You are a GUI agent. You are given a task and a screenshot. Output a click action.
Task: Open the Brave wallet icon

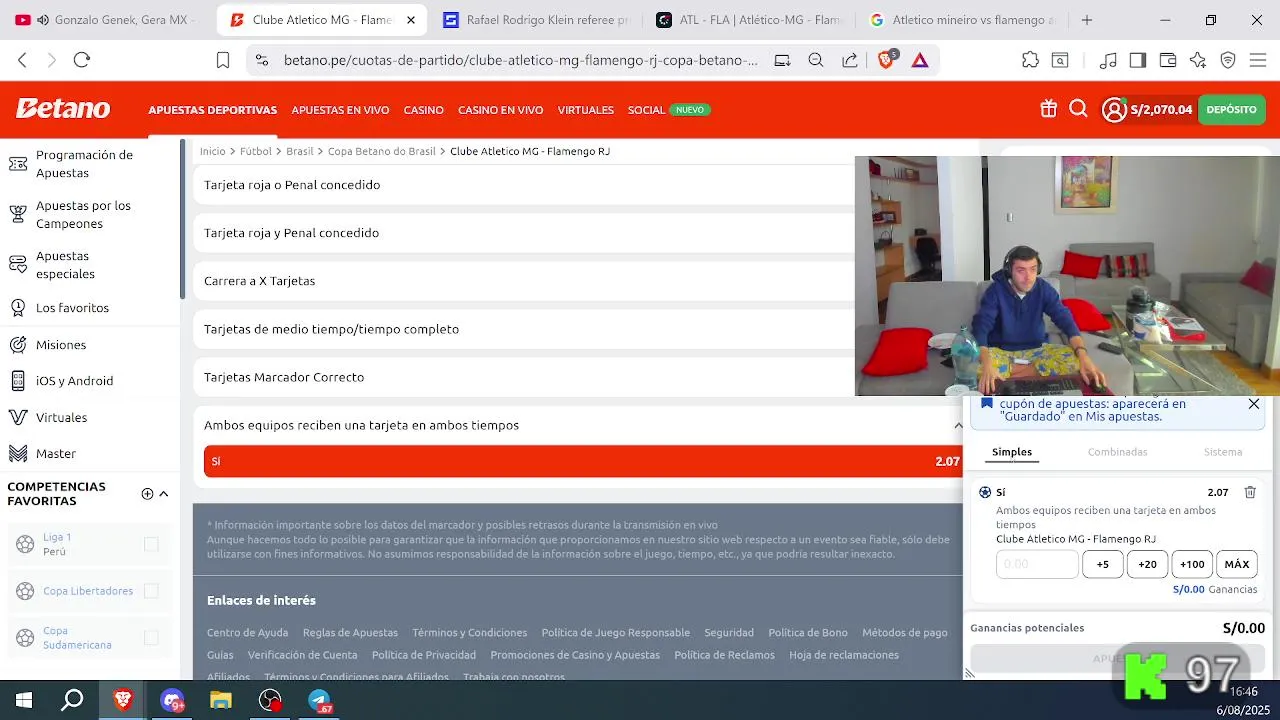tap(1167, 60)
